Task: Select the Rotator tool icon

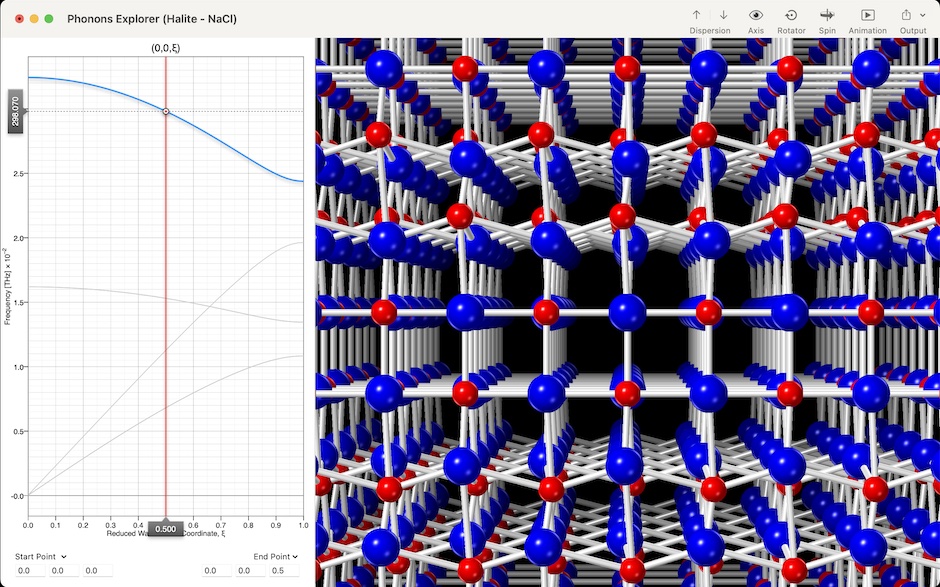Action: pos(792,15)
